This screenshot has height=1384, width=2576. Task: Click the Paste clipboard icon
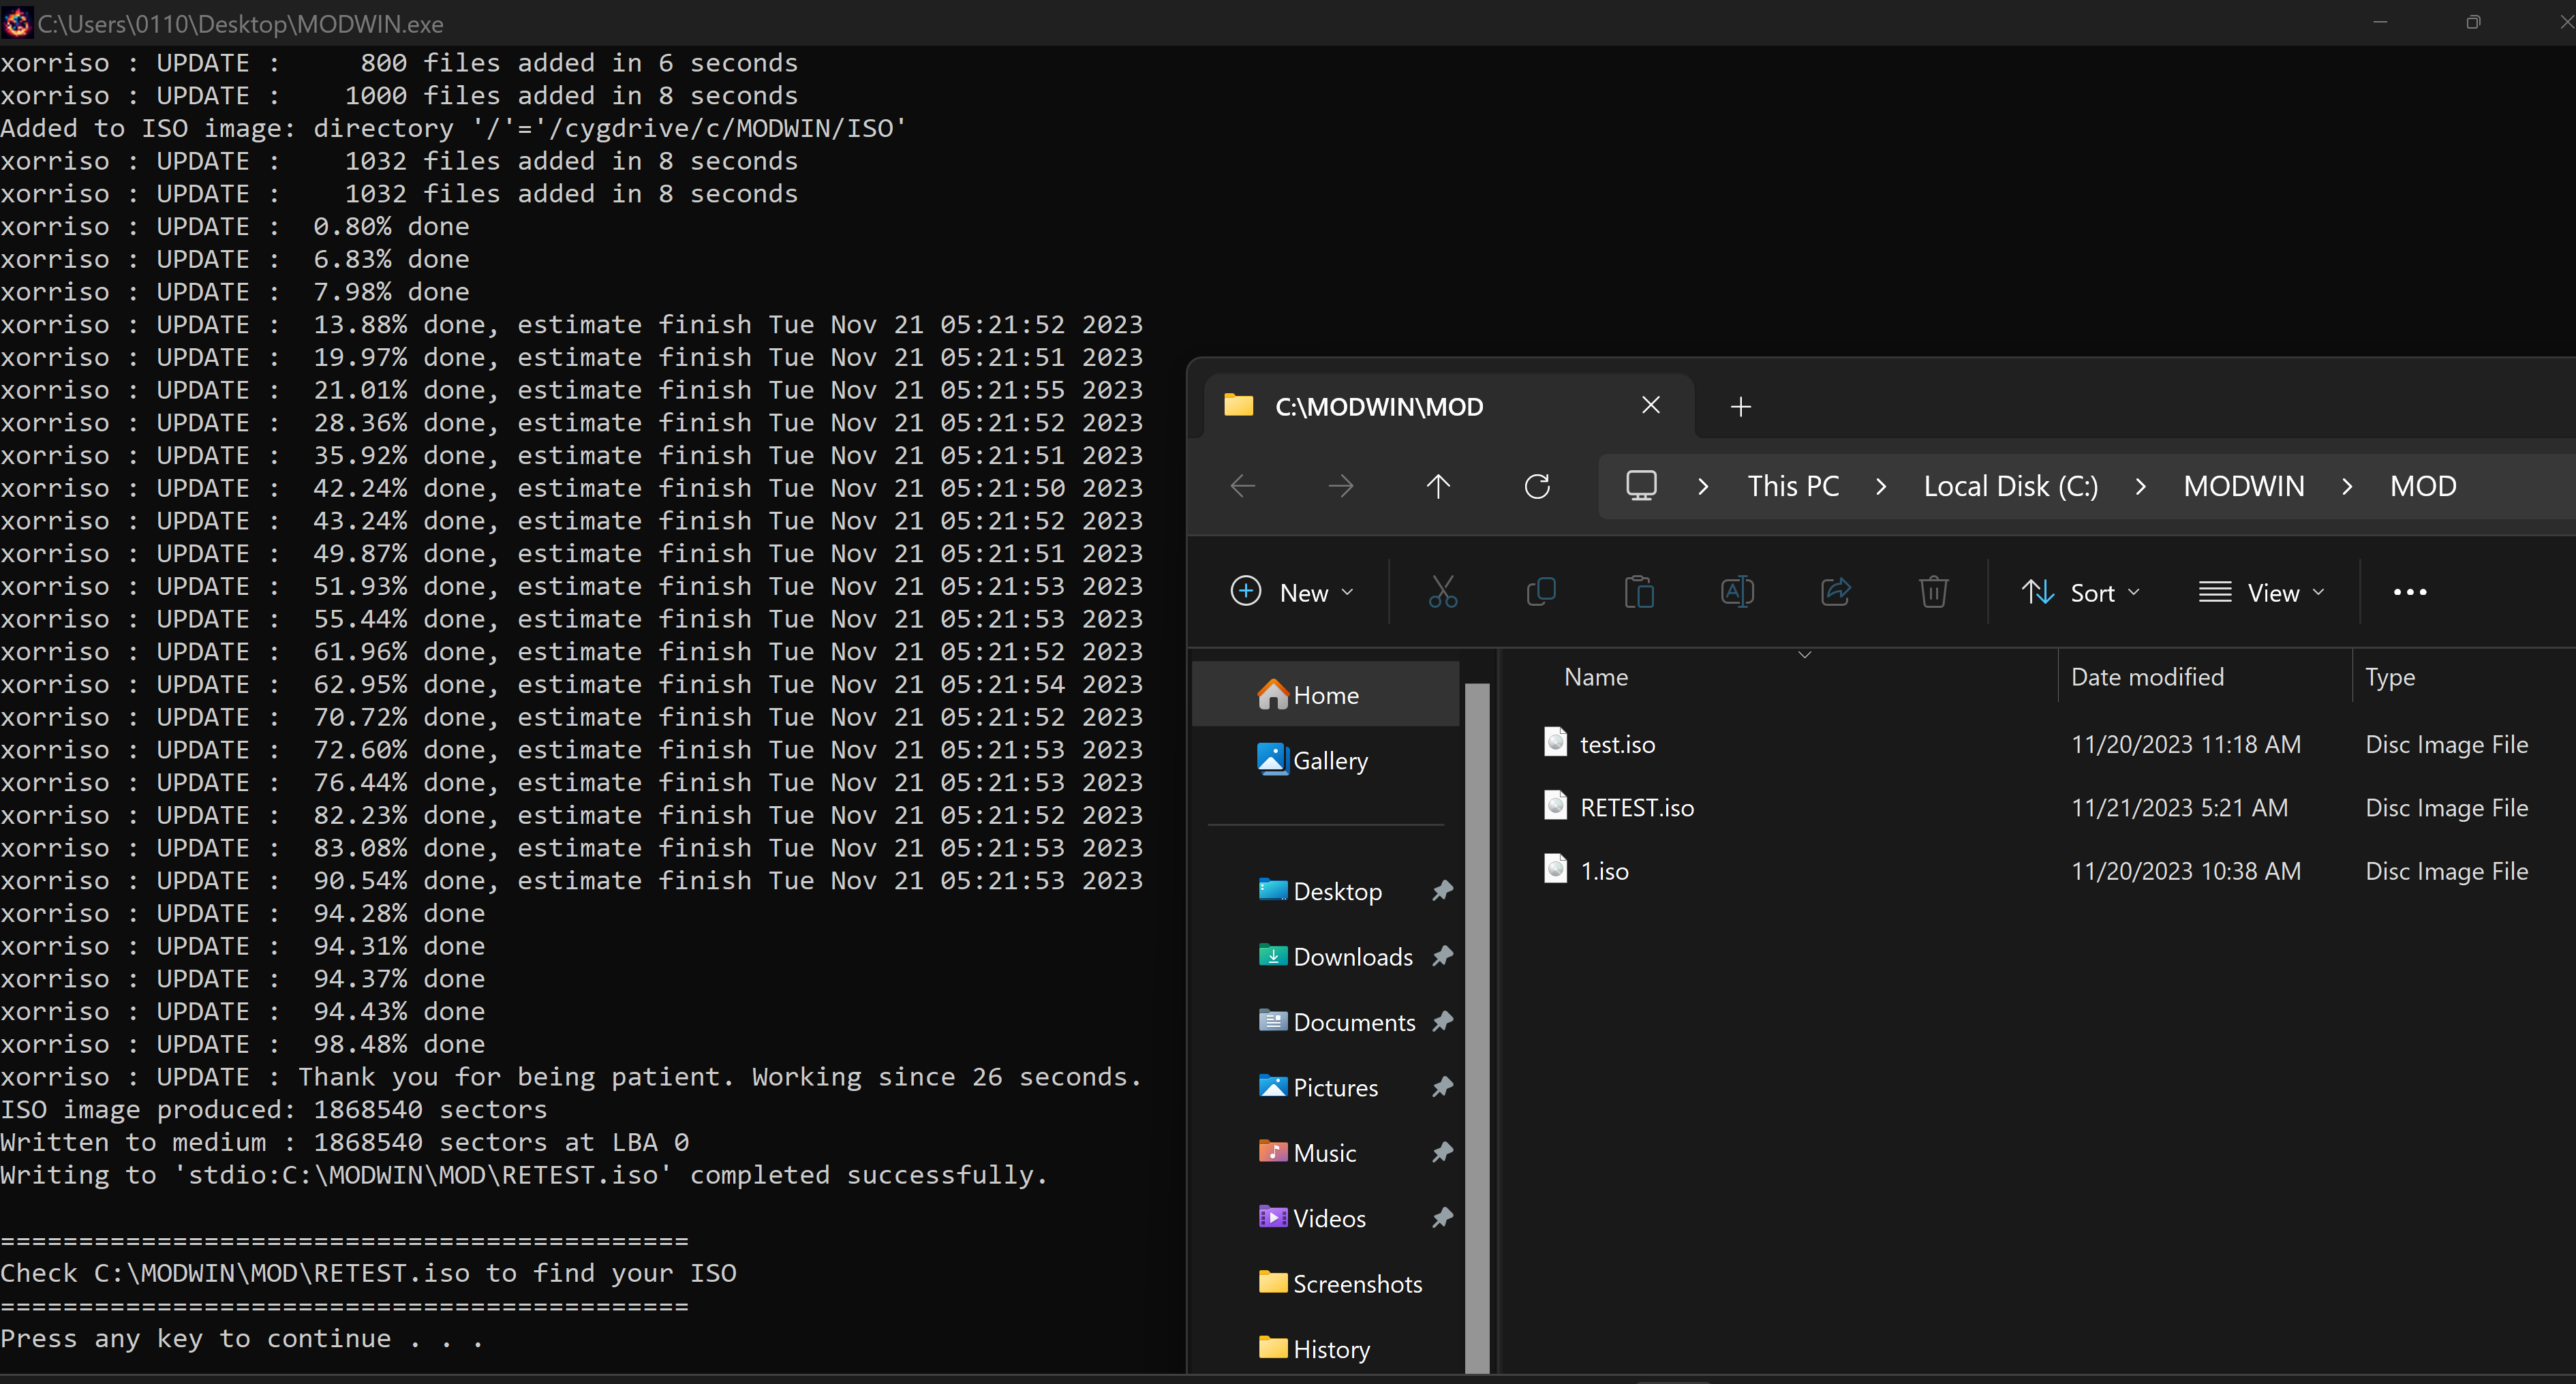click(x=1639, y=592)
